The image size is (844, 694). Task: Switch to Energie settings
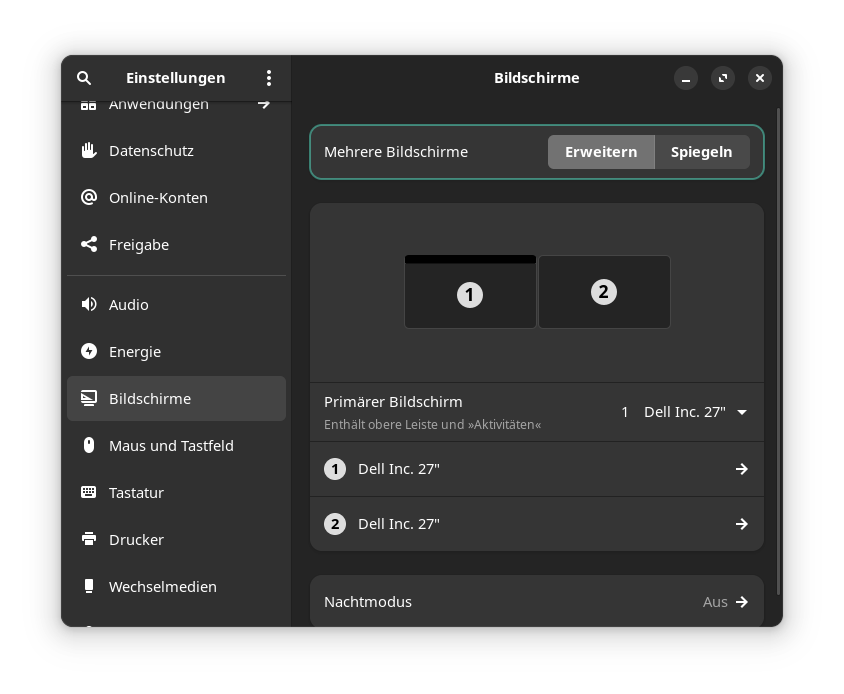point(177,351)
